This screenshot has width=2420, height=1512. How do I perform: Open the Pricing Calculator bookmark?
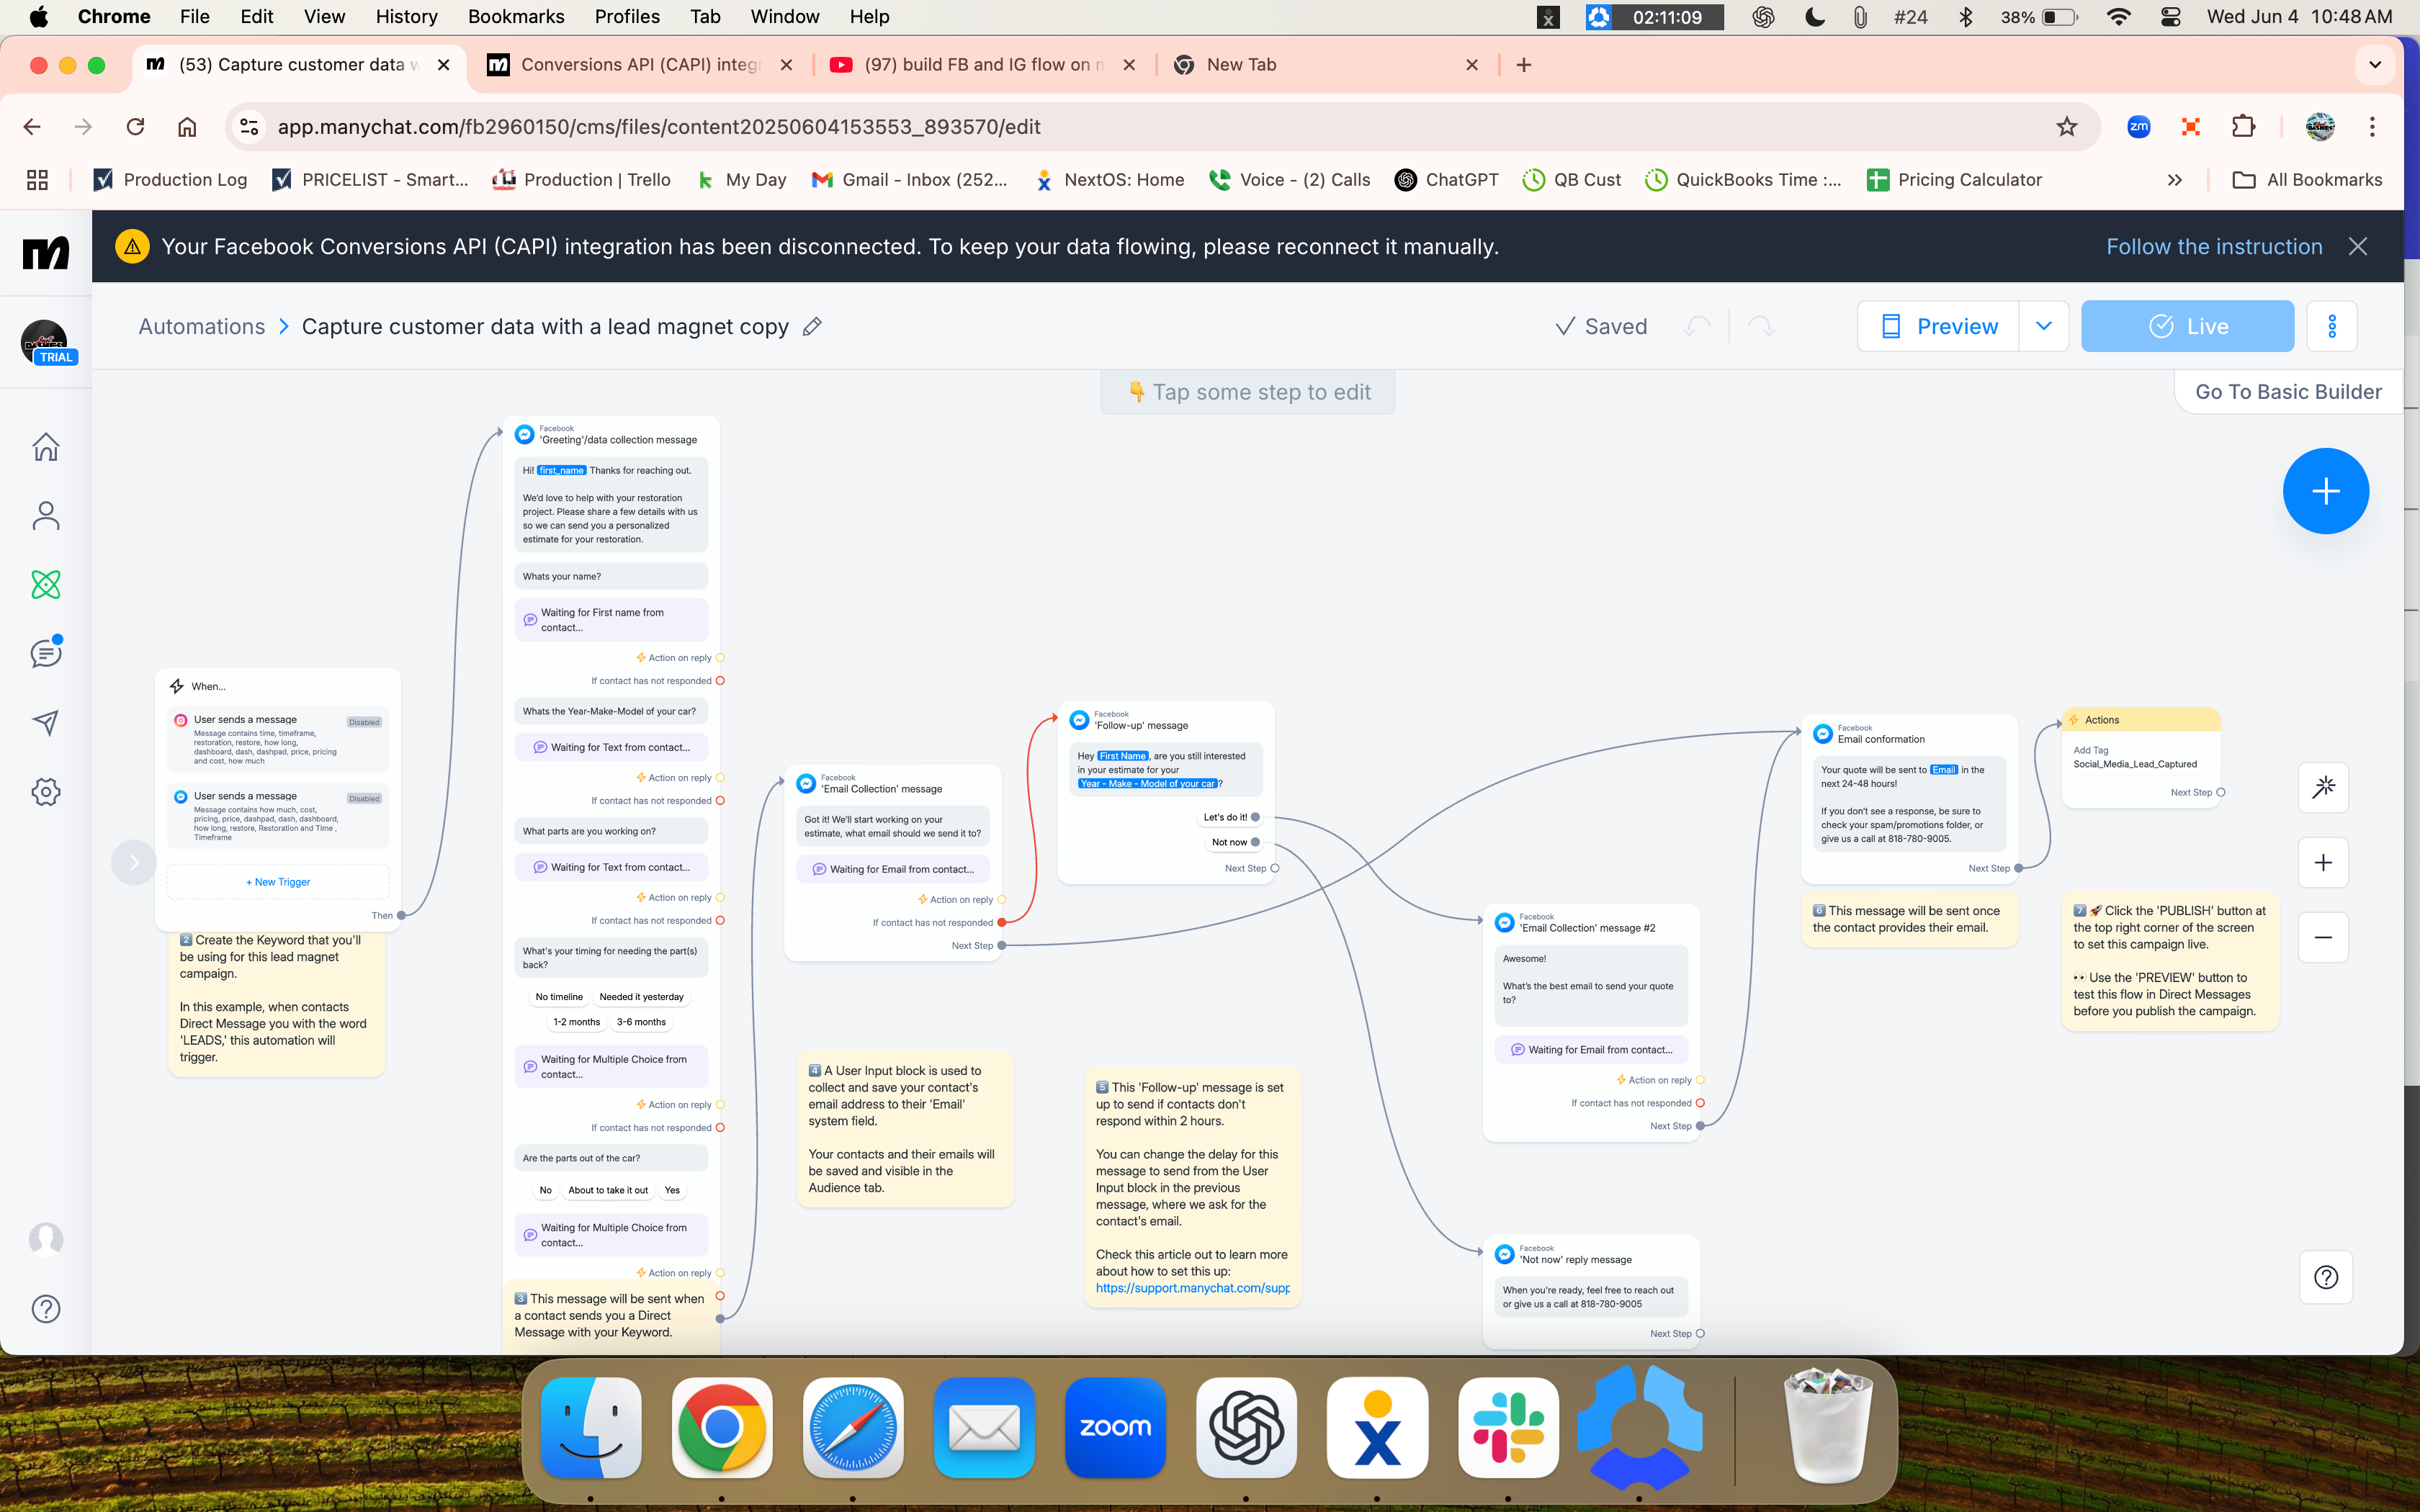(1954, 180)
